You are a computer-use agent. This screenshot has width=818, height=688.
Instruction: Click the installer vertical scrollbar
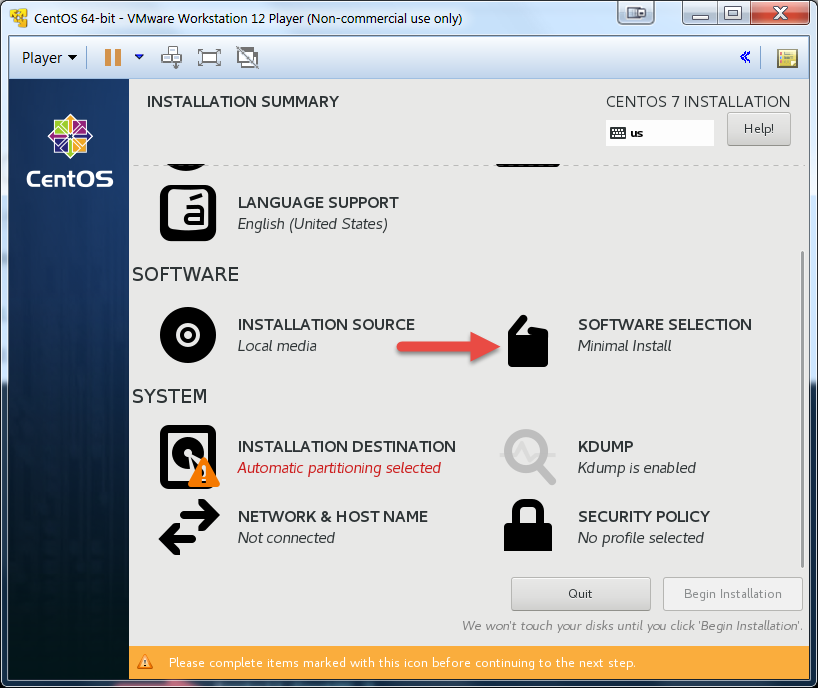click(802, 409)
